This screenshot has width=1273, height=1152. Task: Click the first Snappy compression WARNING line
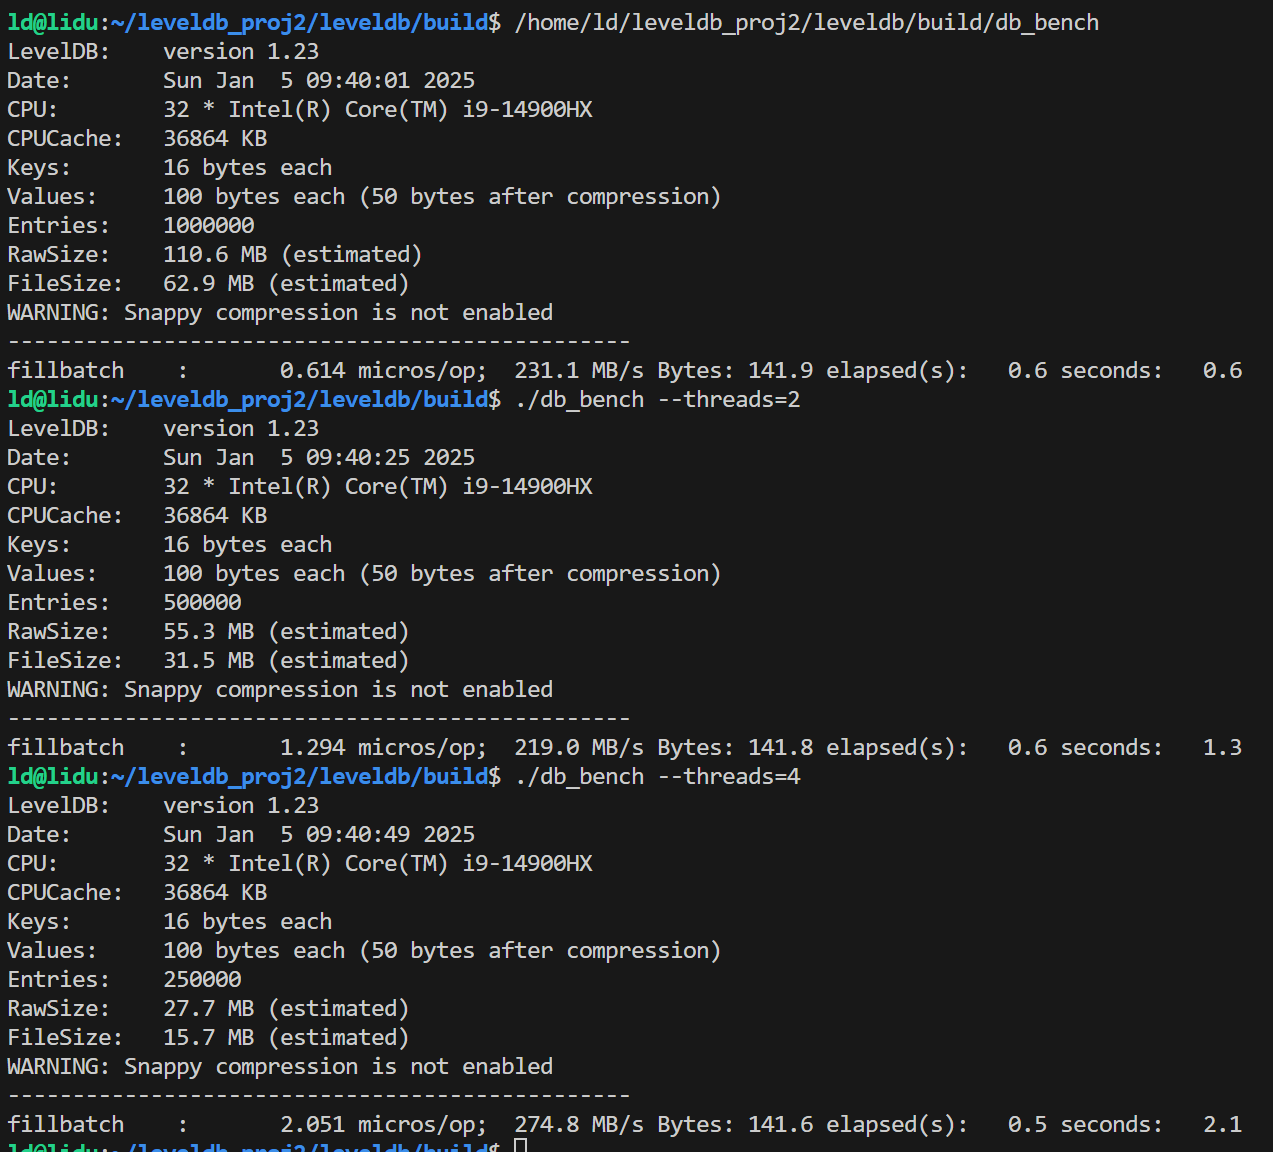pyautogui.click(x=280, y=312)
